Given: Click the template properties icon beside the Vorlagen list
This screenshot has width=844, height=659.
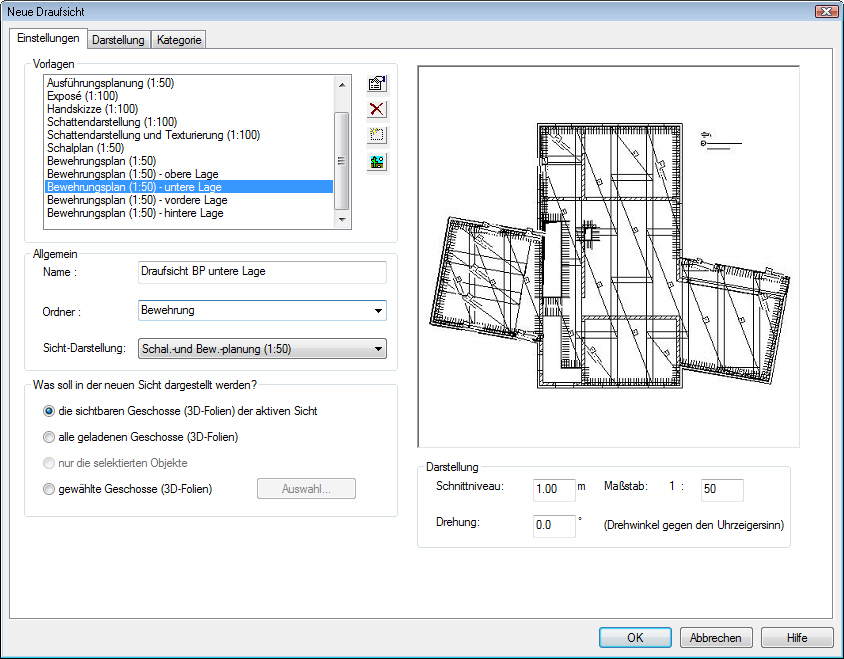Looking at the screenshot, I should click(x=377, y=83).
